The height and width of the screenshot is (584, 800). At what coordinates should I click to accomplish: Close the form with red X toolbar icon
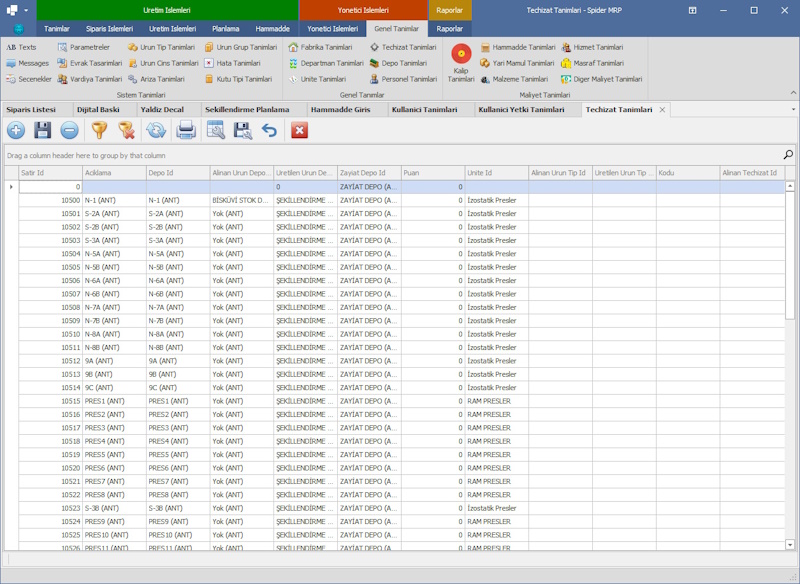[299, 131]
